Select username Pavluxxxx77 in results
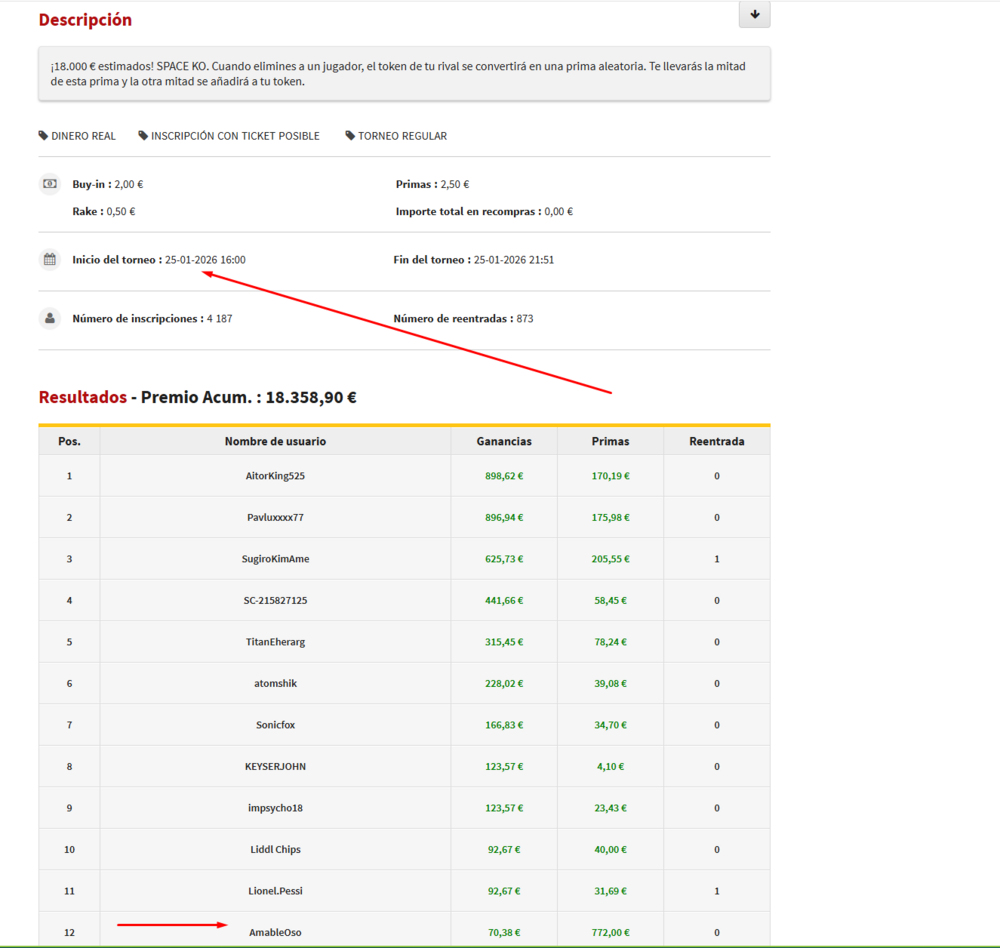Screen dimensions: 1000x948 tap(275, 518)
